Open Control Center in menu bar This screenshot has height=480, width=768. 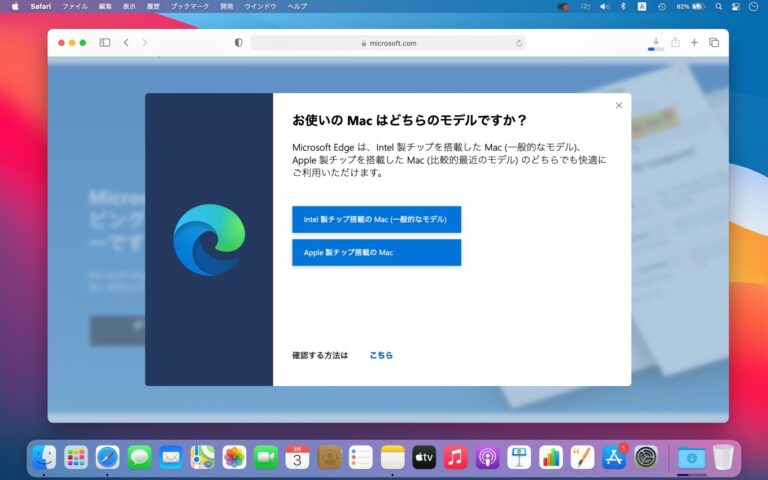pyautogui.click(x=736, y=6)
